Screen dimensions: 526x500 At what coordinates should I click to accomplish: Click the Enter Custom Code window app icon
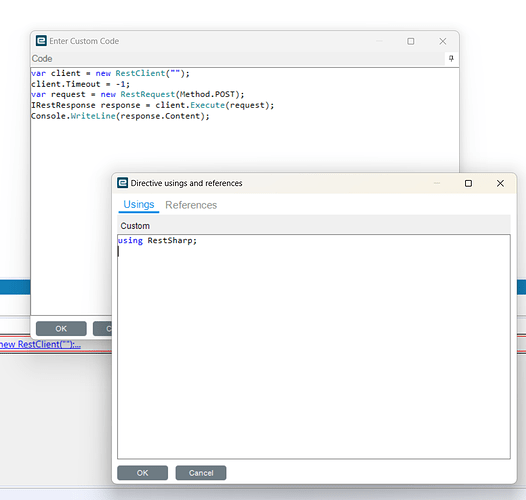[41, 41]
